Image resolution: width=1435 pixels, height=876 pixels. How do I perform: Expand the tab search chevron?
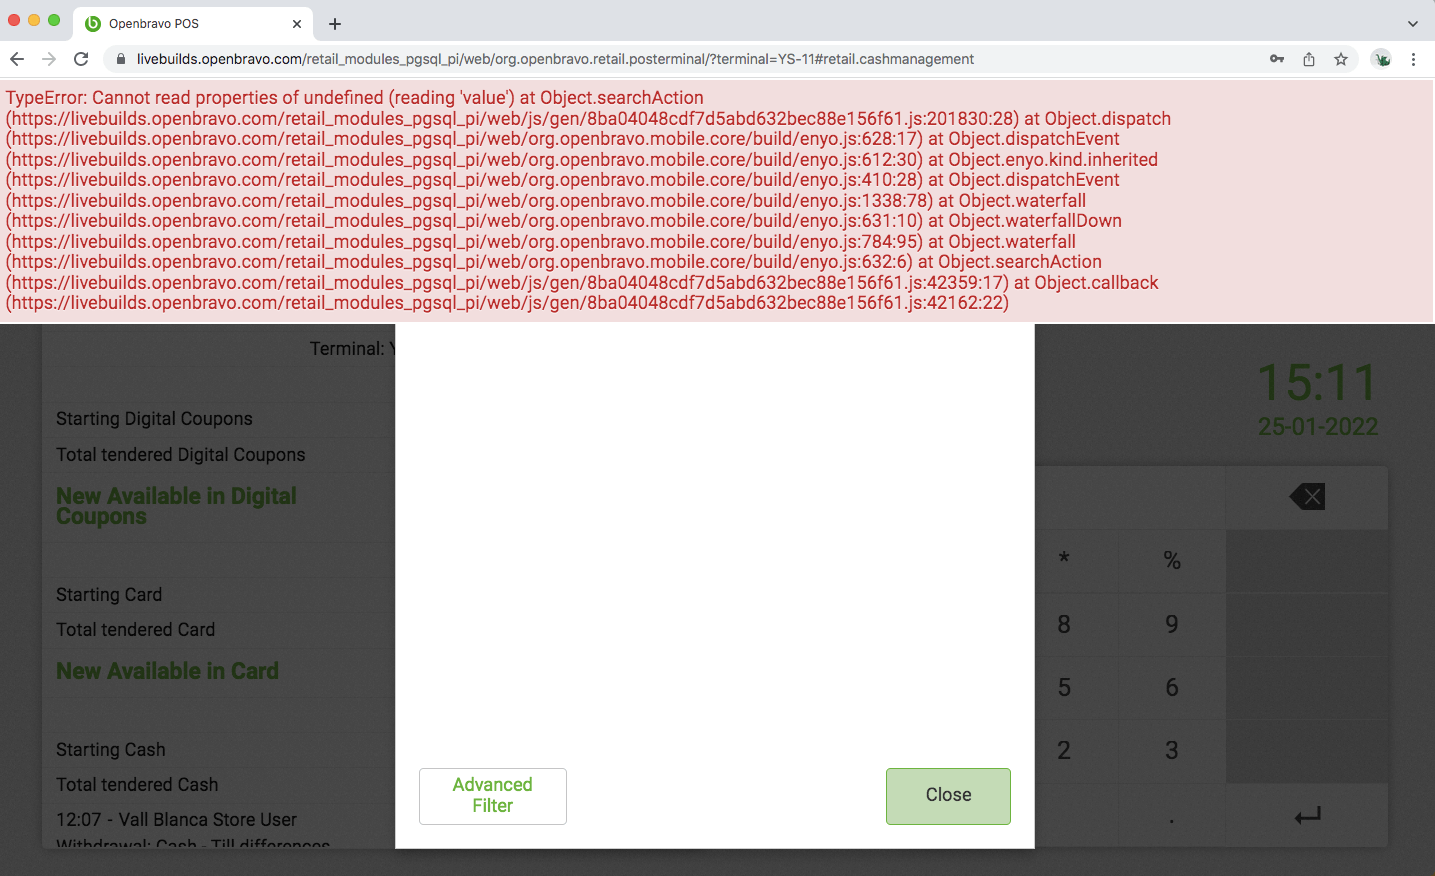(x=1413, y=23)
